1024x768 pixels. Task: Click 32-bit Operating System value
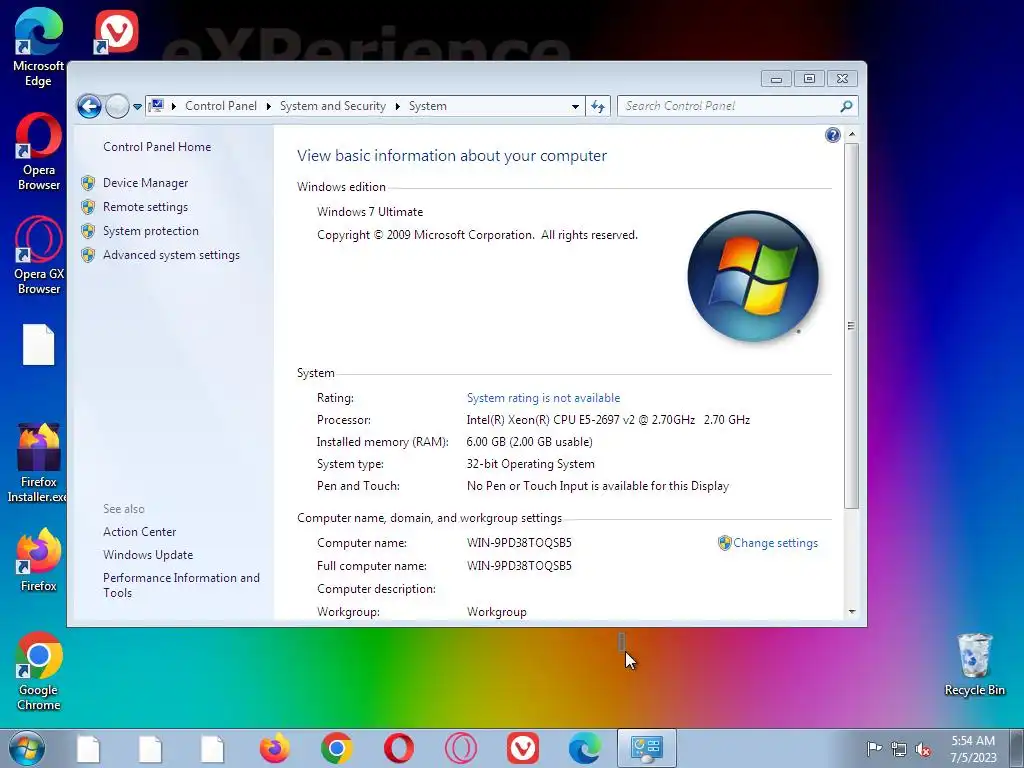[530, 464]
